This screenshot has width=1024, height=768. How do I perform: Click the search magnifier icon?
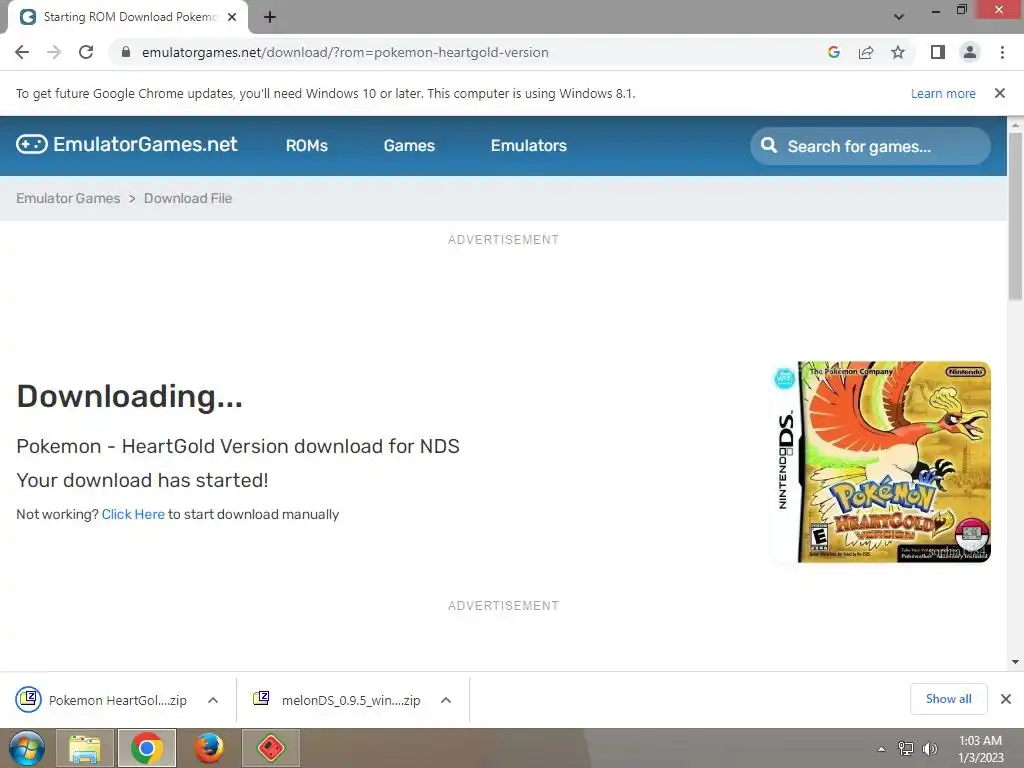(x=769, y=145)
